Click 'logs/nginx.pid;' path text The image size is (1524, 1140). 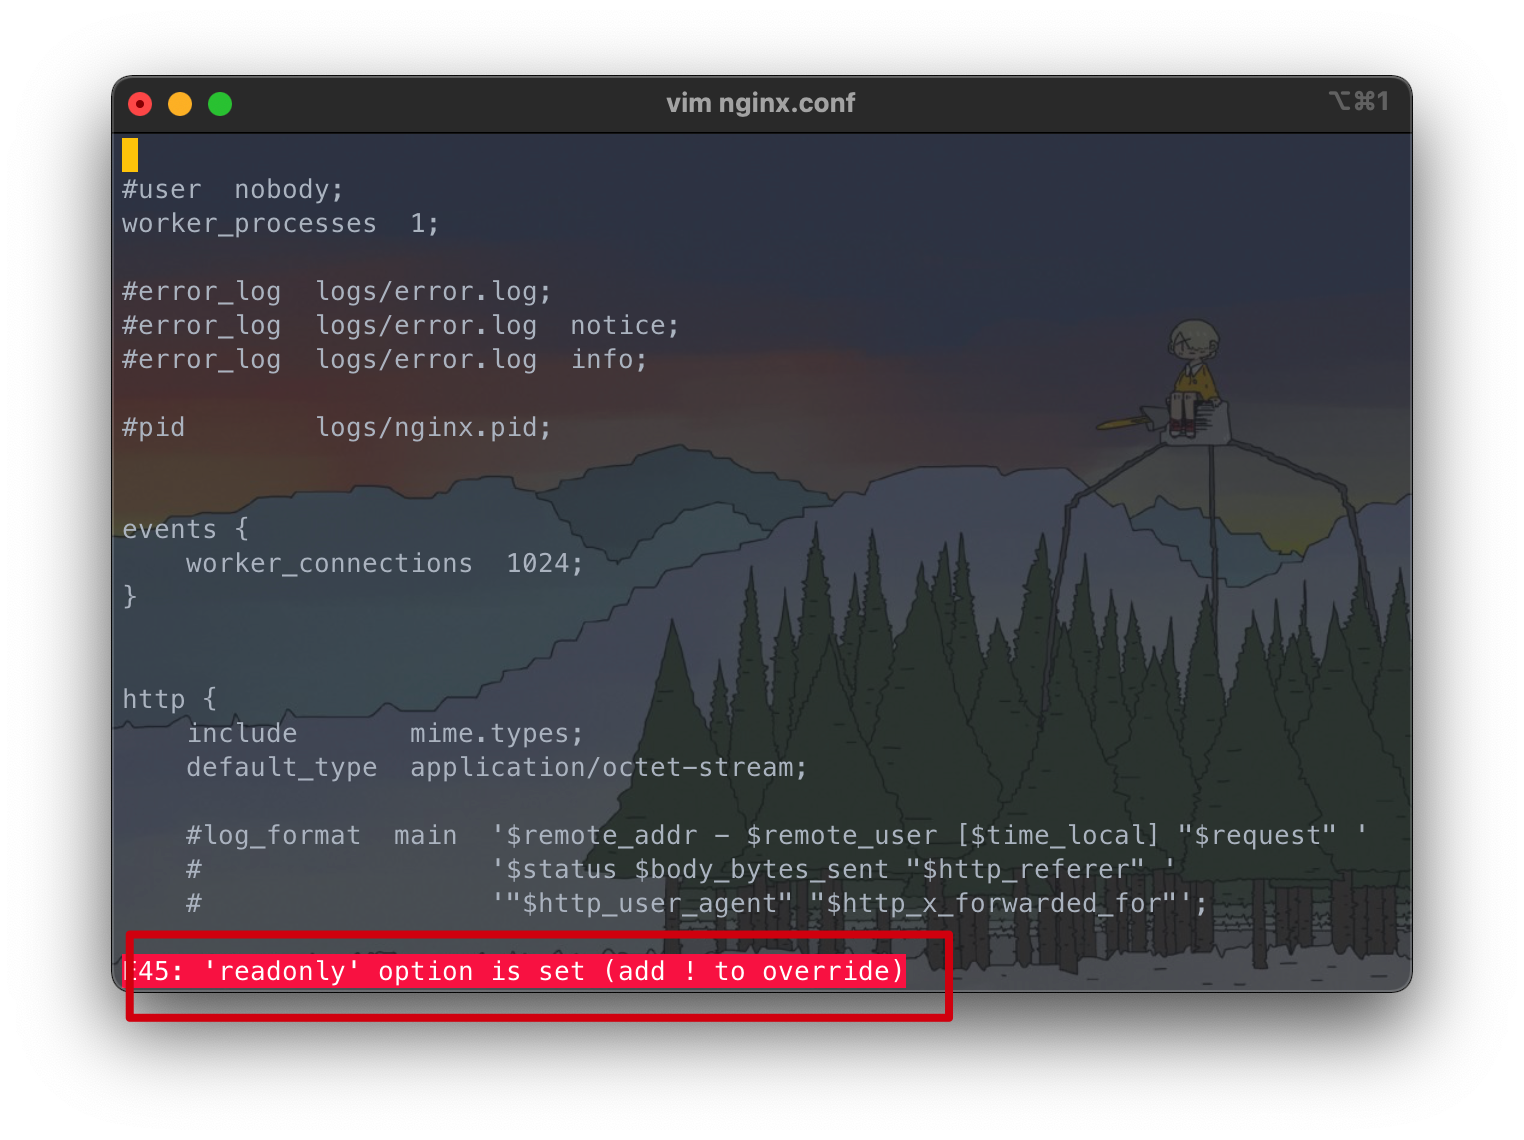tap(434, 428)
